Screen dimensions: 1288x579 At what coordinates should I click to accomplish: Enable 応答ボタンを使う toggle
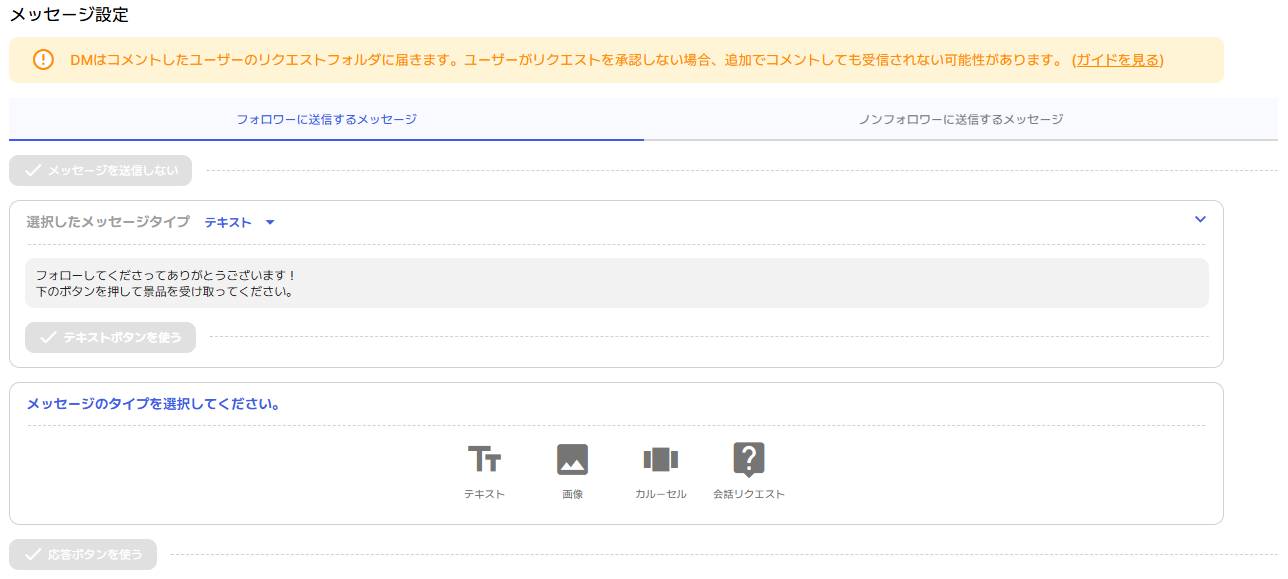pos(83,554)
